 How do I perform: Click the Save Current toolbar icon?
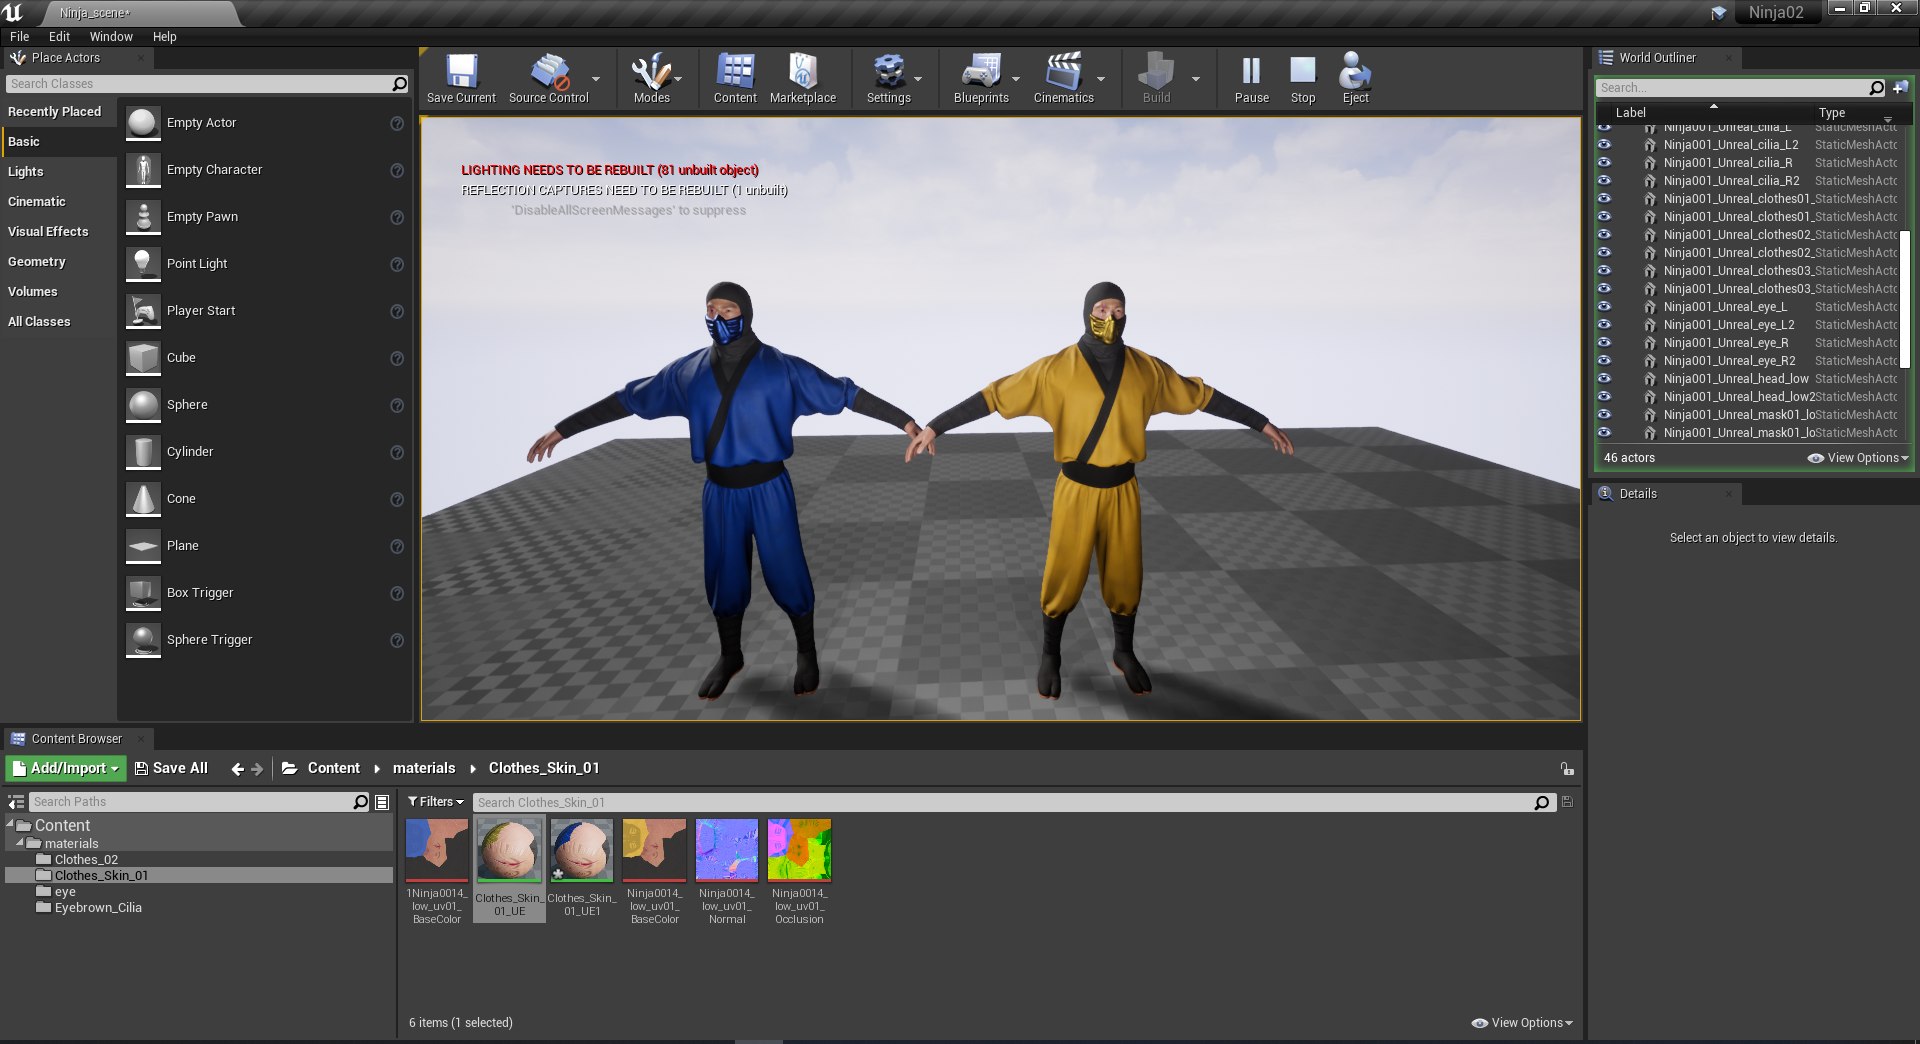461,72
